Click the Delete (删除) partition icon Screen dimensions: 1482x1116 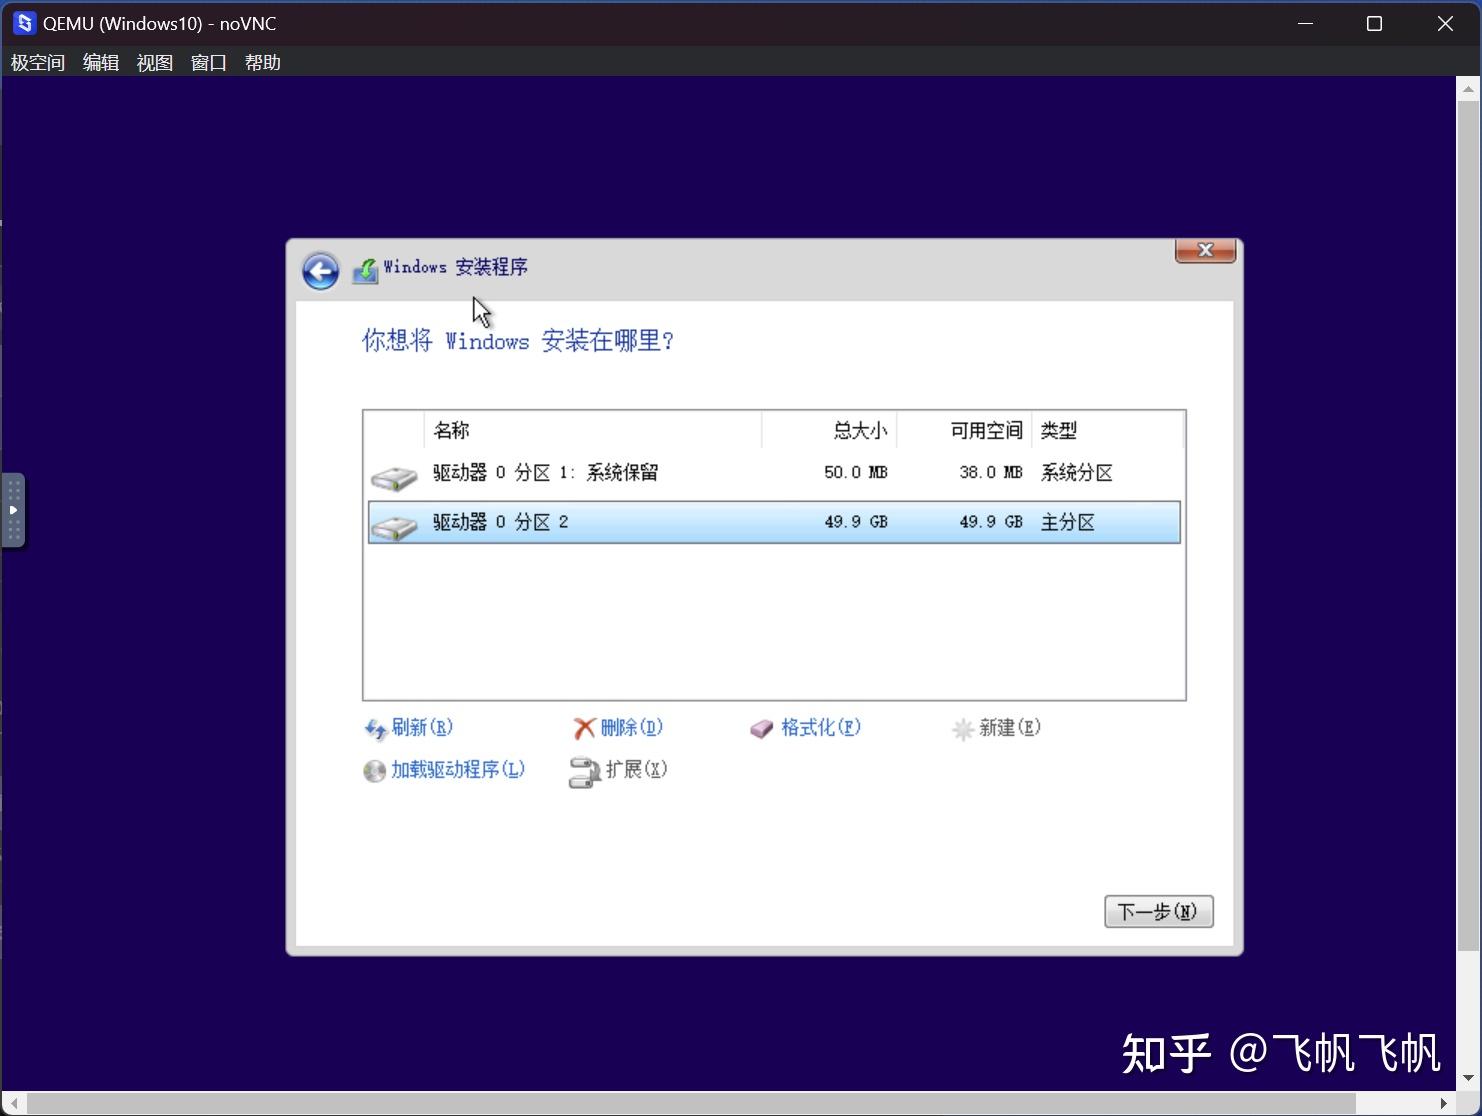584,728
